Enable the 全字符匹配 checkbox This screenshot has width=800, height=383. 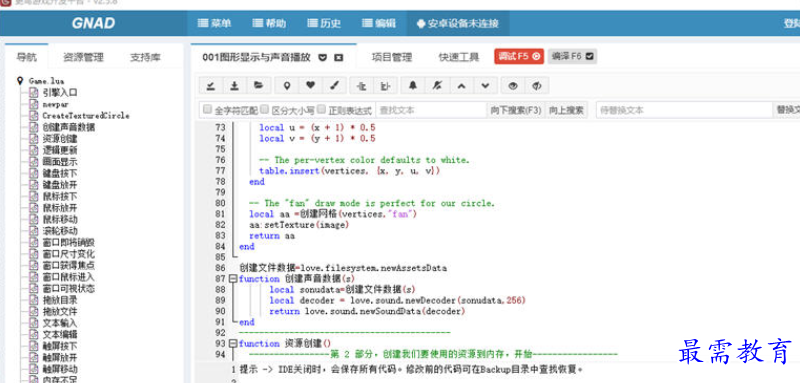click(207, 109)
